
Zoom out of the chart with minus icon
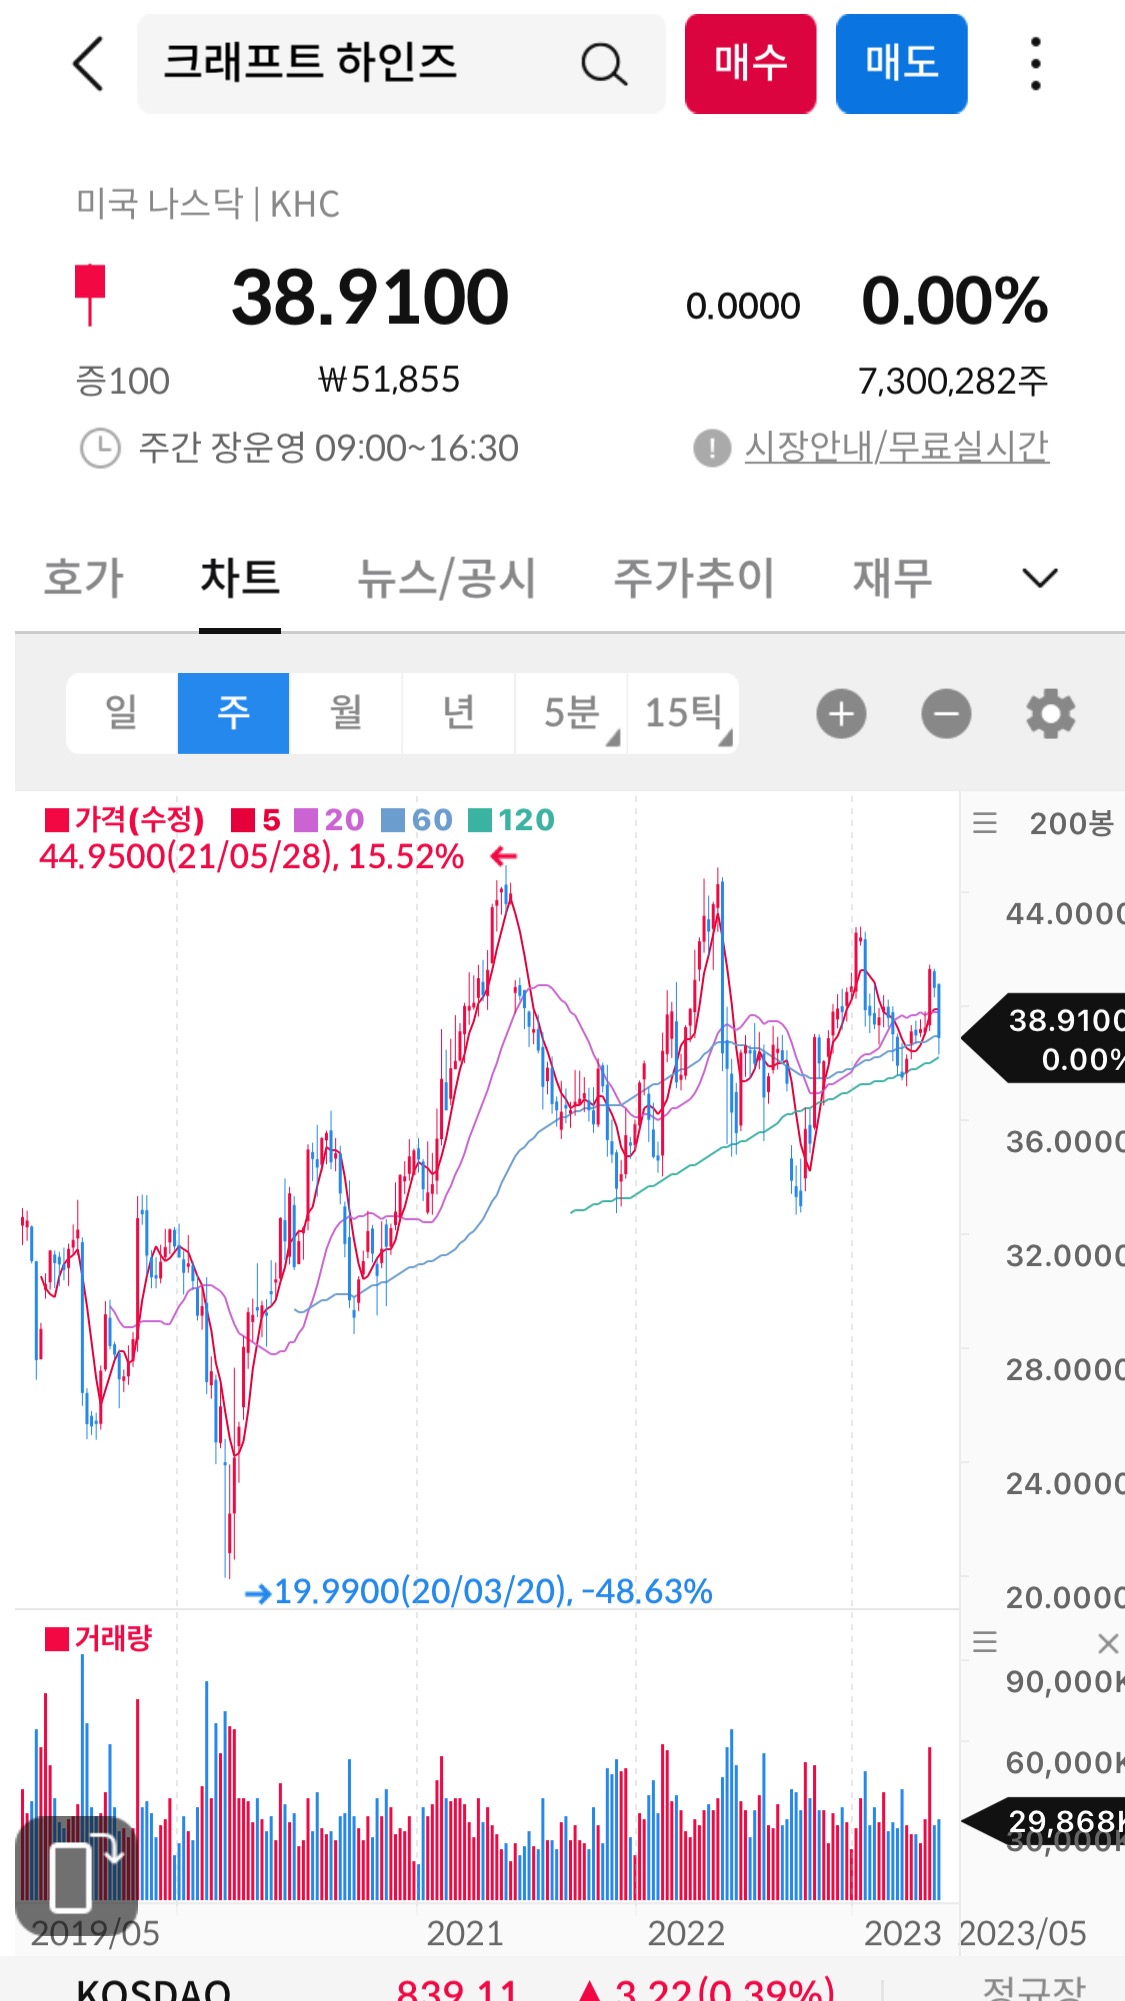[946, 713]
